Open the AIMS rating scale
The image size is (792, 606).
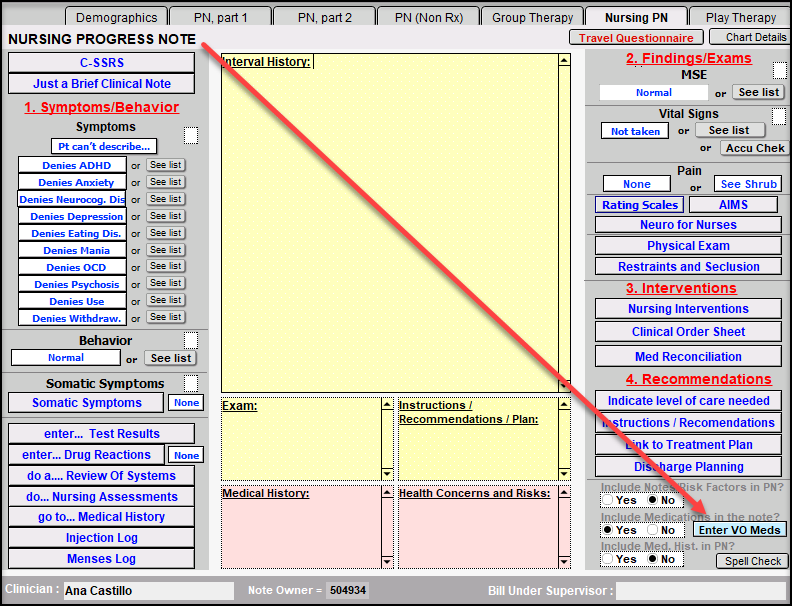[733, 205]
